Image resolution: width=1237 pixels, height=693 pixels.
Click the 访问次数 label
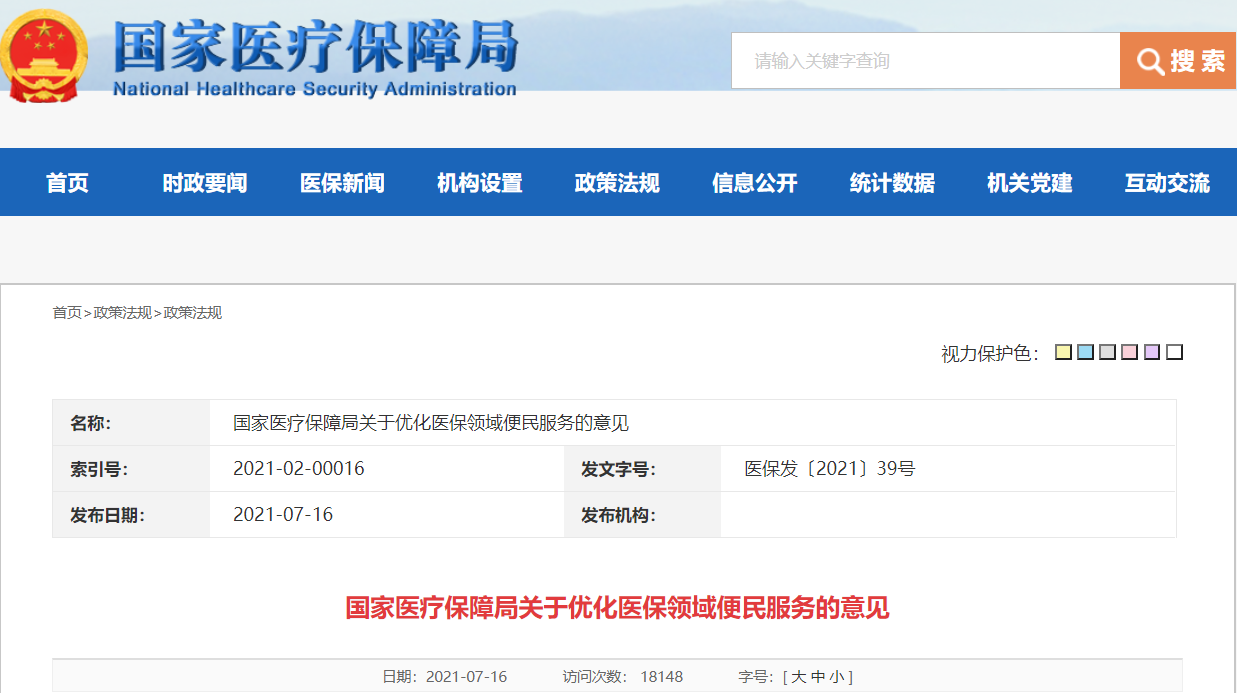(x=597, y=677)
